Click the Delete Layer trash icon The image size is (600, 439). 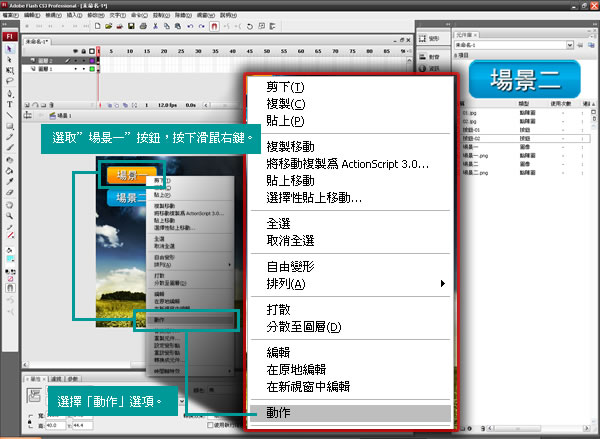click(51, 105)
